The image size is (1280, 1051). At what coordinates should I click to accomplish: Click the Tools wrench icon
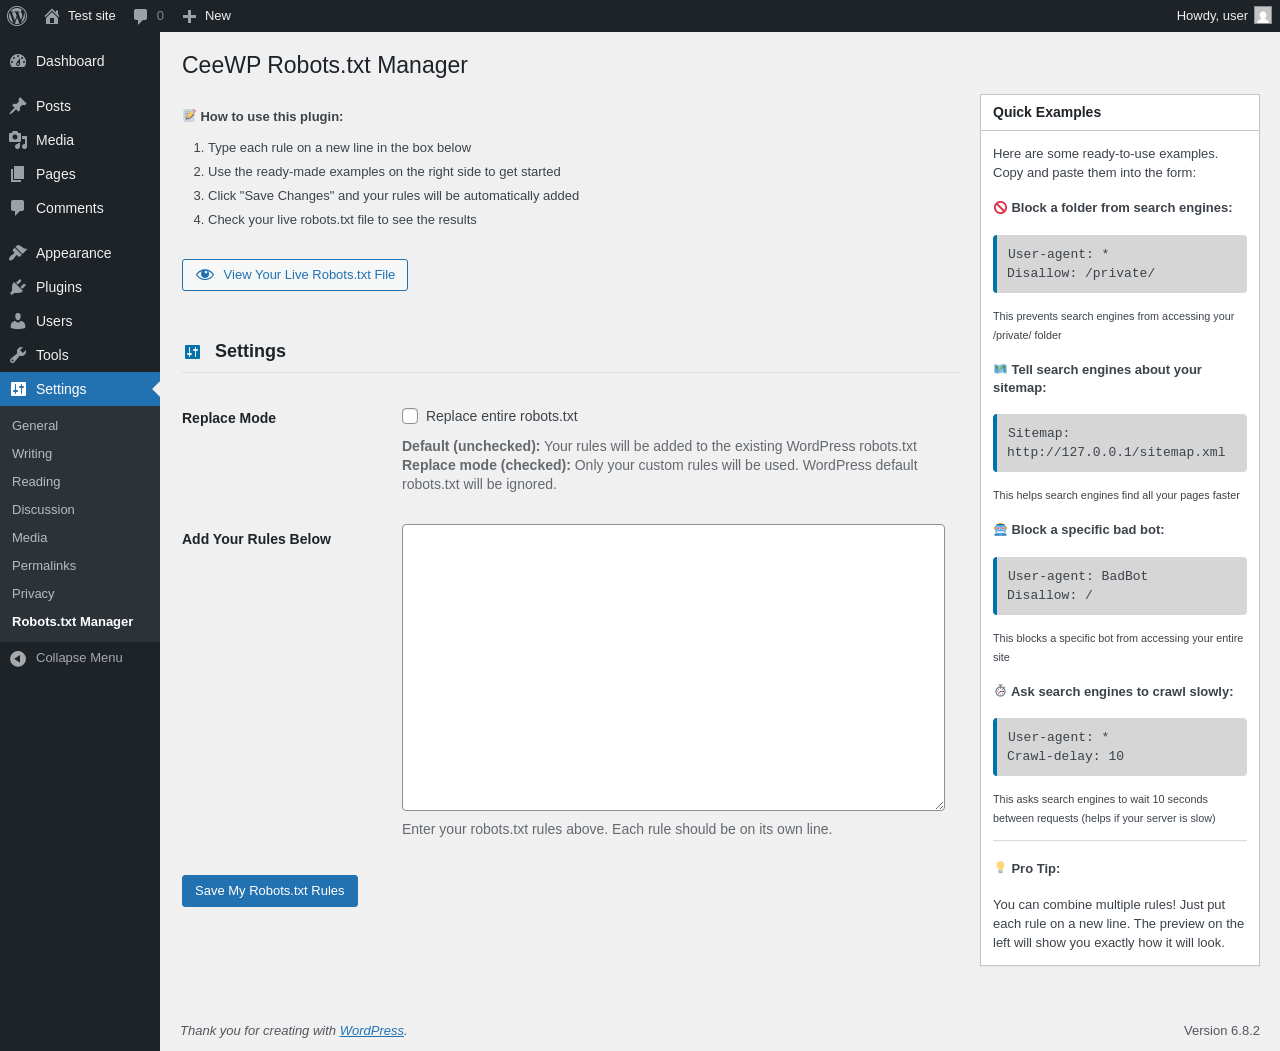(18, 355)
